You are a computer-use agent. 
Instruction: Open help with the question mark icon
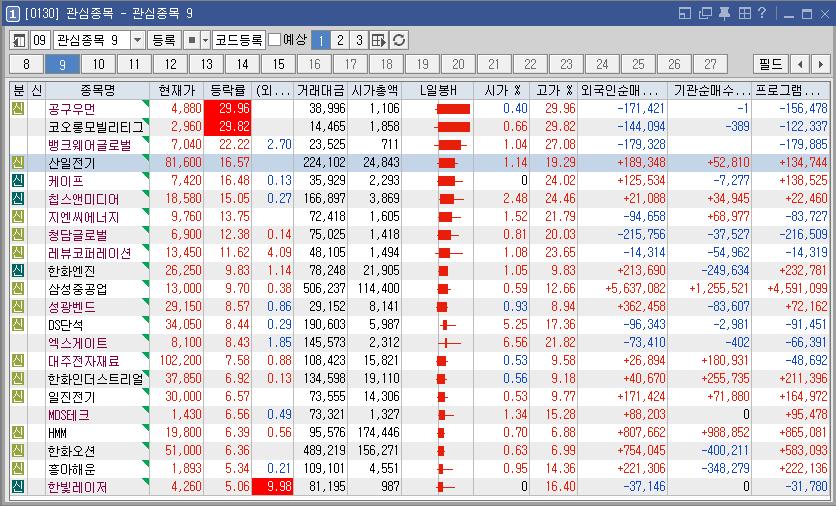click(762, 13)
